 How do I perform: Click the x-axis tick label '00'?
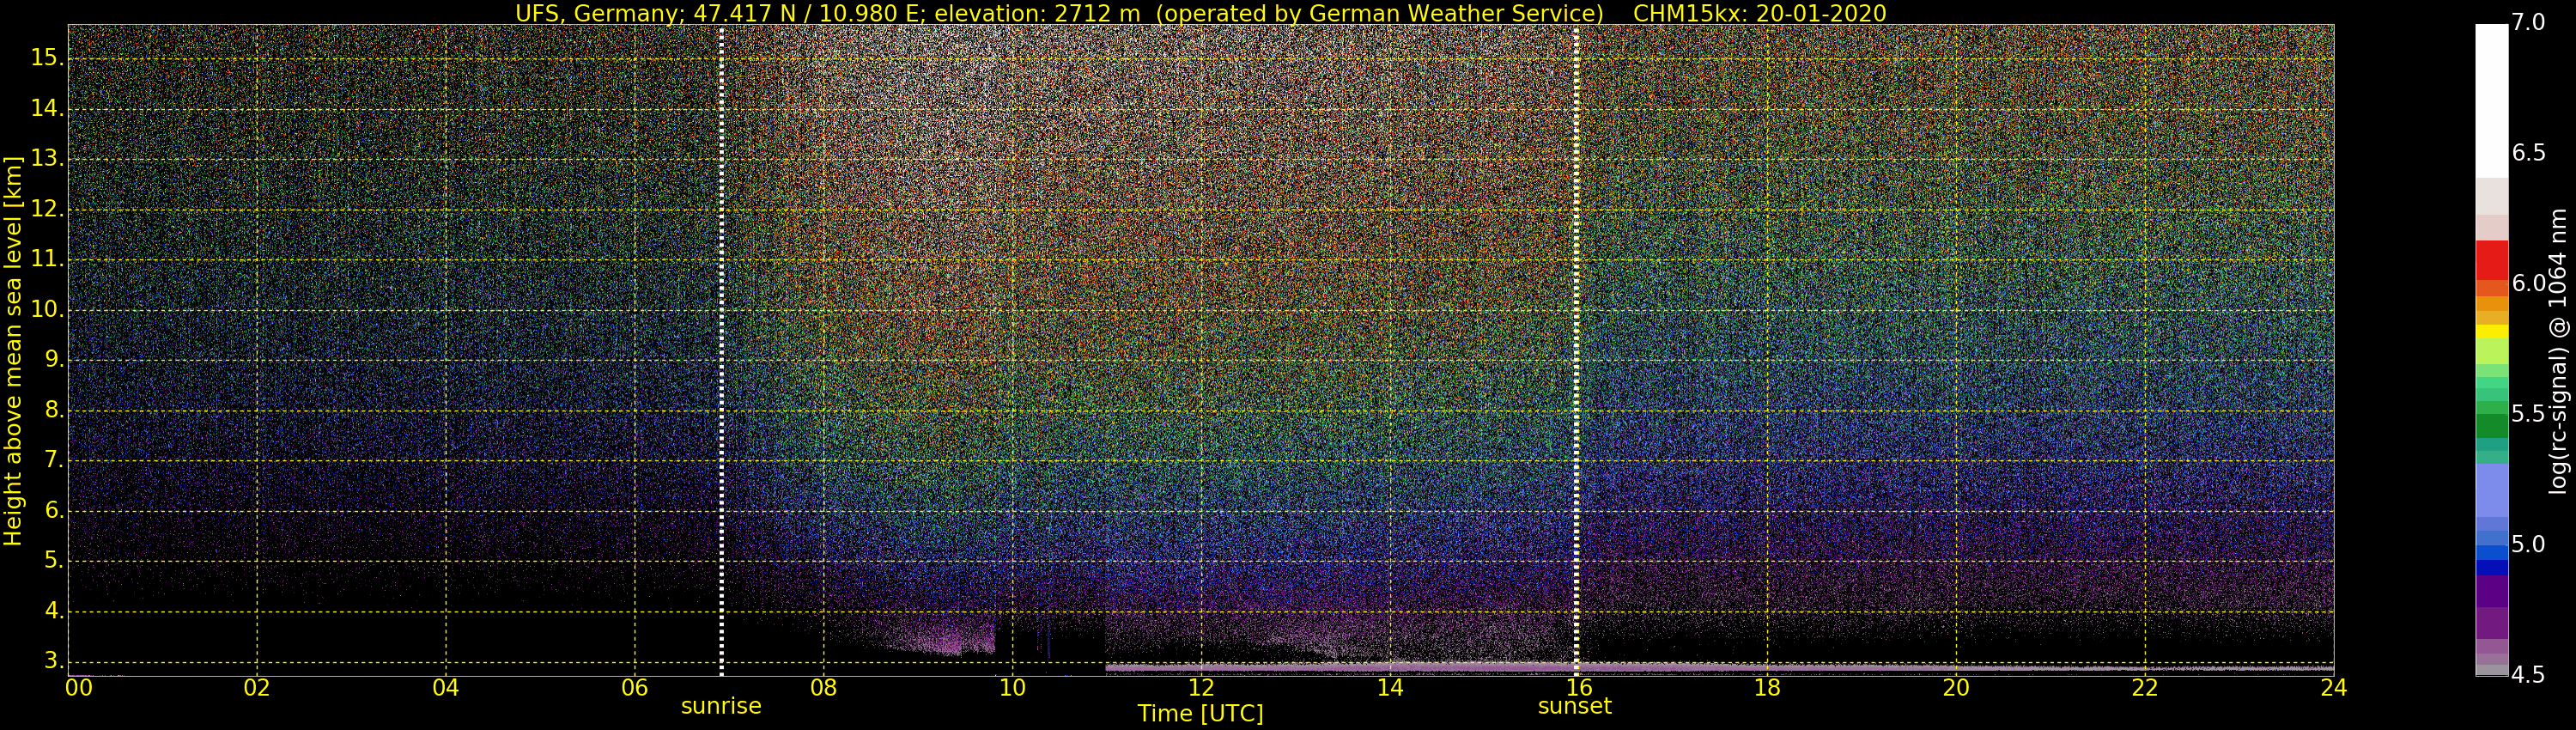tap(78, 688)
